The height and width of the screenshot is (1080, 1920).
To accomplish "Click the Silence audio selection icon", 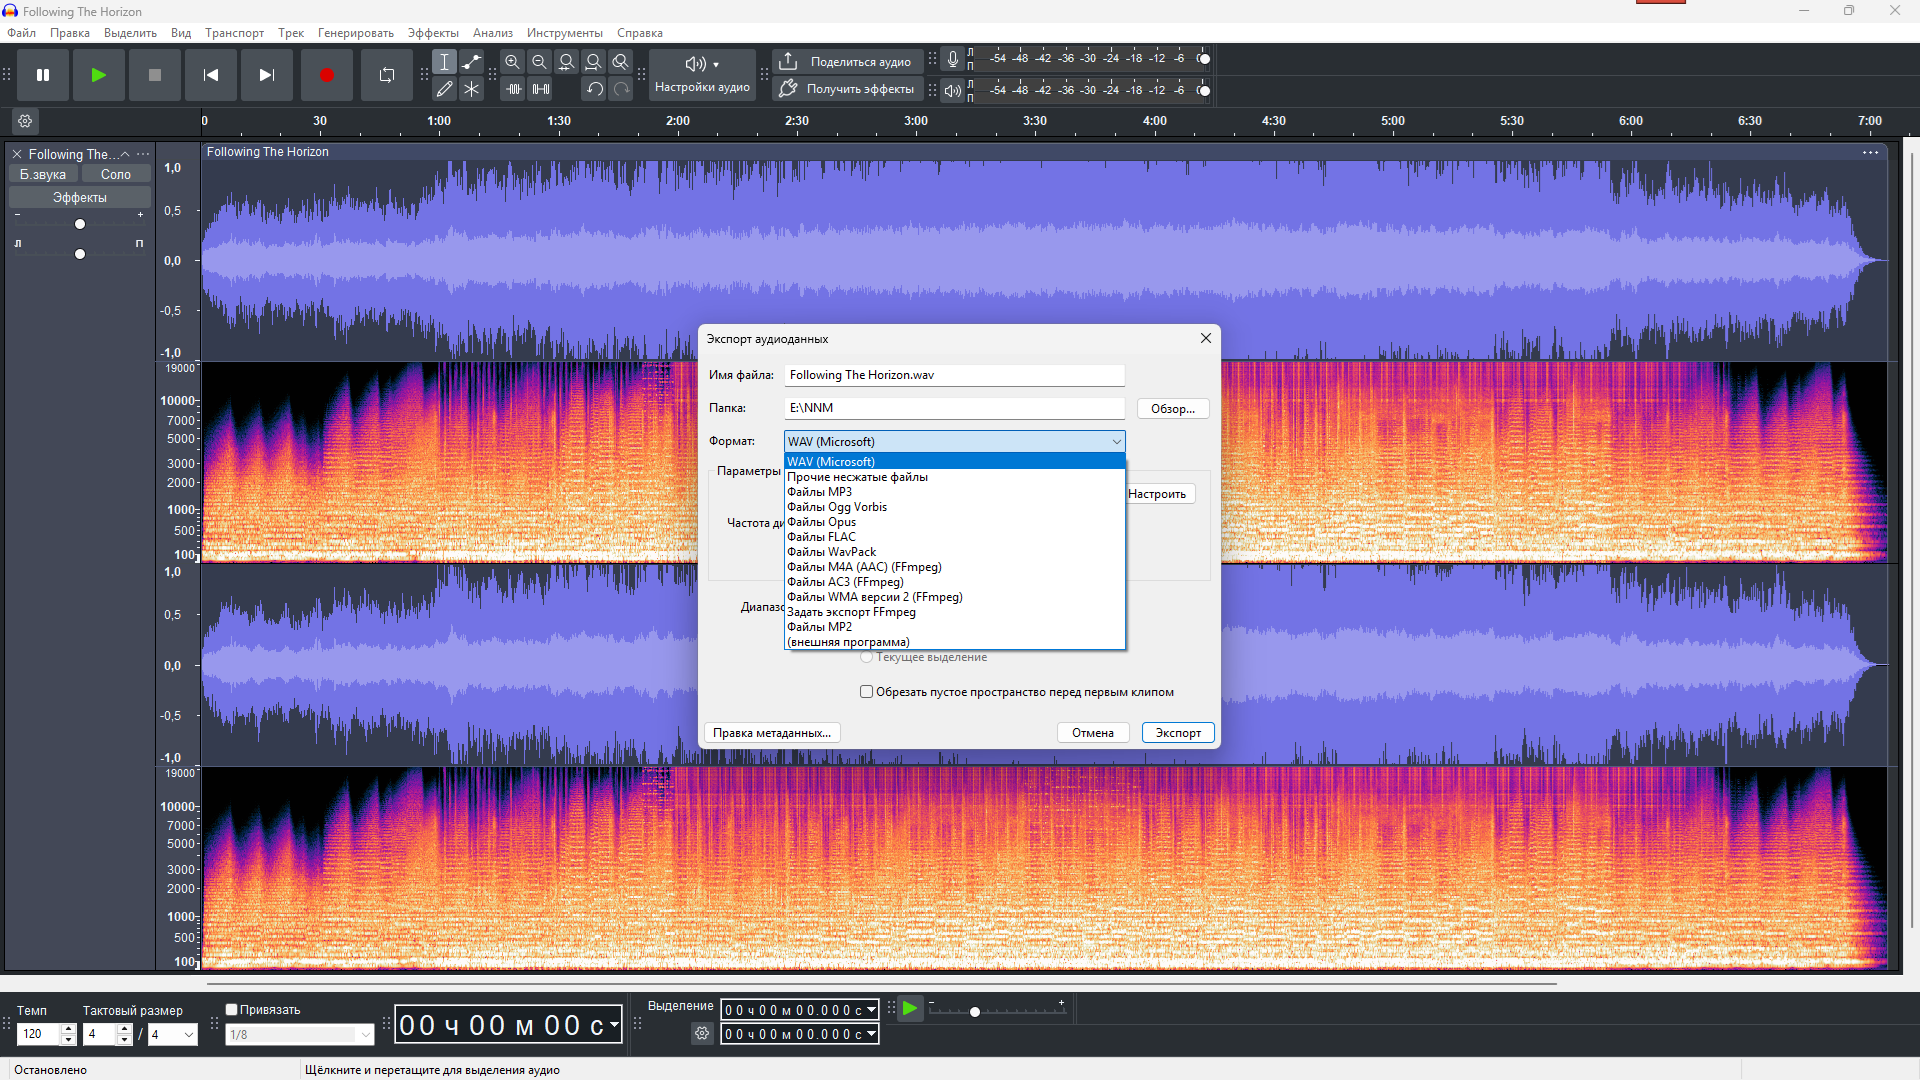I will coord(540,89).
